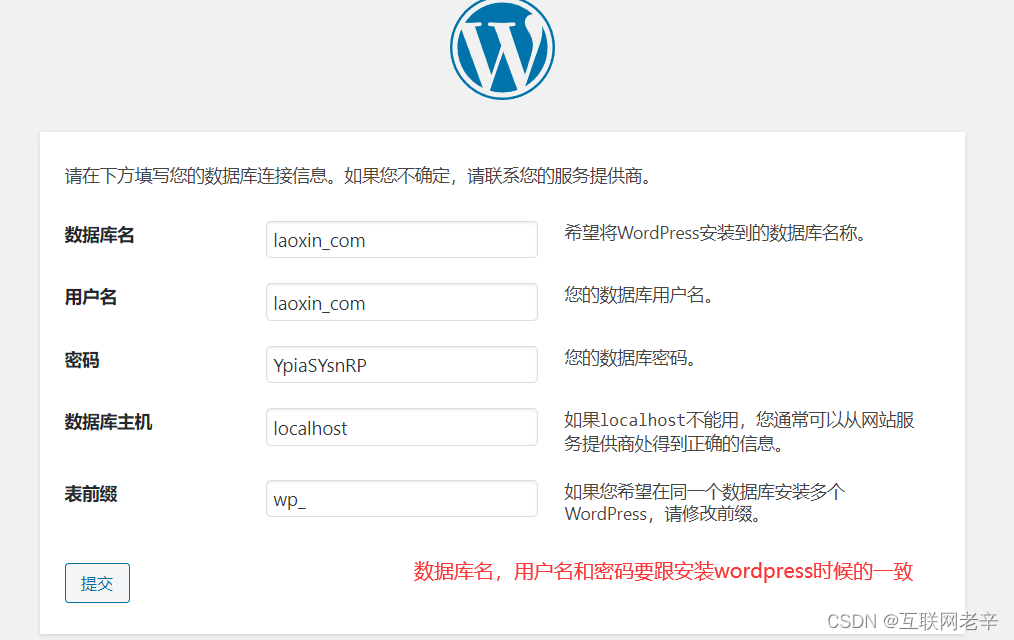Select the 密码 input field
This screenshot has width=1014, height=640.
tap(402, 365)
